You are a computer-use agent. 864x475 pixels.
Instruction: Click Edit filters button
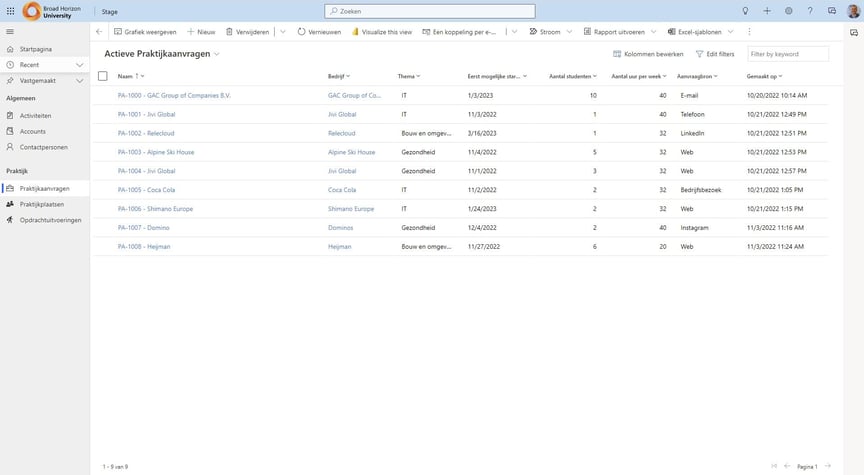(715, 54)
